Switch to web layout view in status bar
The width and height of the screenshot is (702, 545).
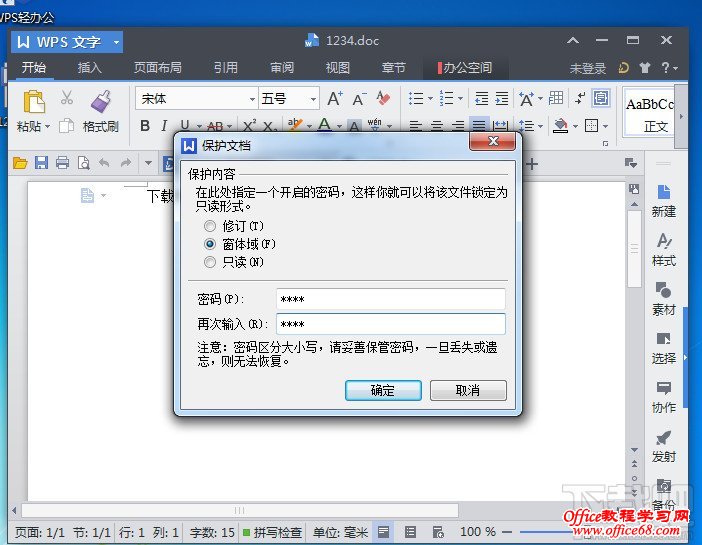point(437,532)
